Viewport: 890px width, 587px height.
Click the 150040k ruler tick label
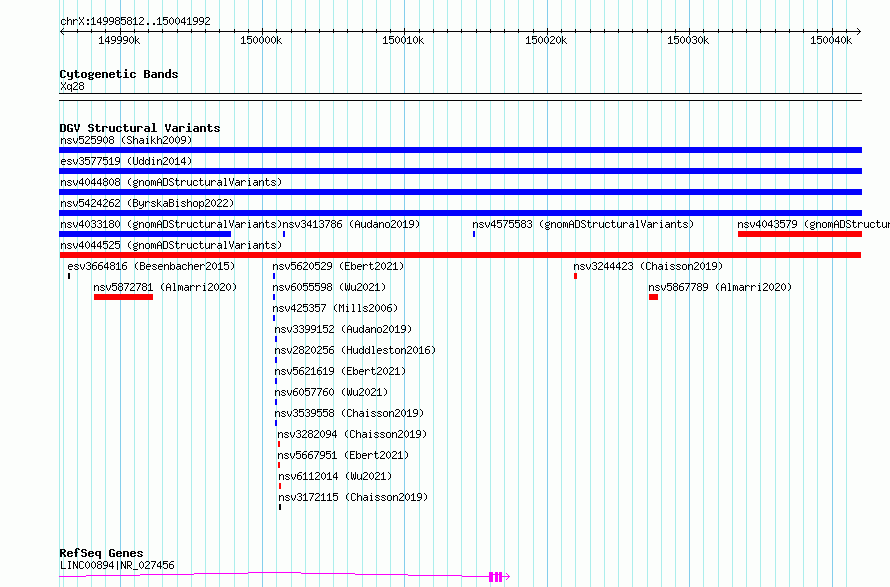point(831,40)
